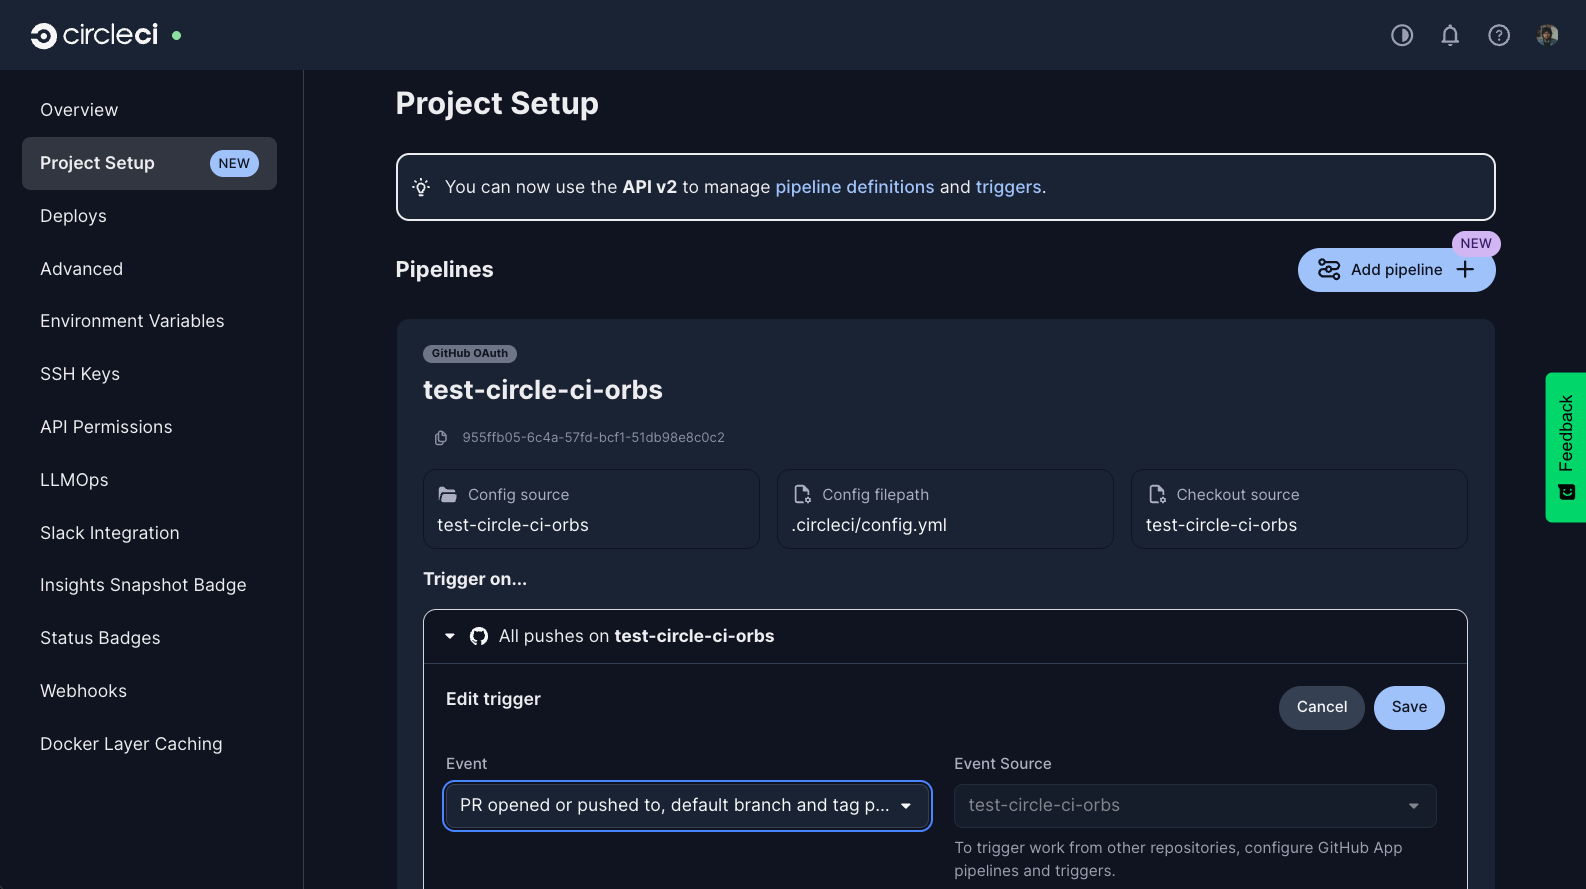Open Slack Integration settings
Image resolution: width=1586 pixels, height=889 pixels.
(110, 533)
